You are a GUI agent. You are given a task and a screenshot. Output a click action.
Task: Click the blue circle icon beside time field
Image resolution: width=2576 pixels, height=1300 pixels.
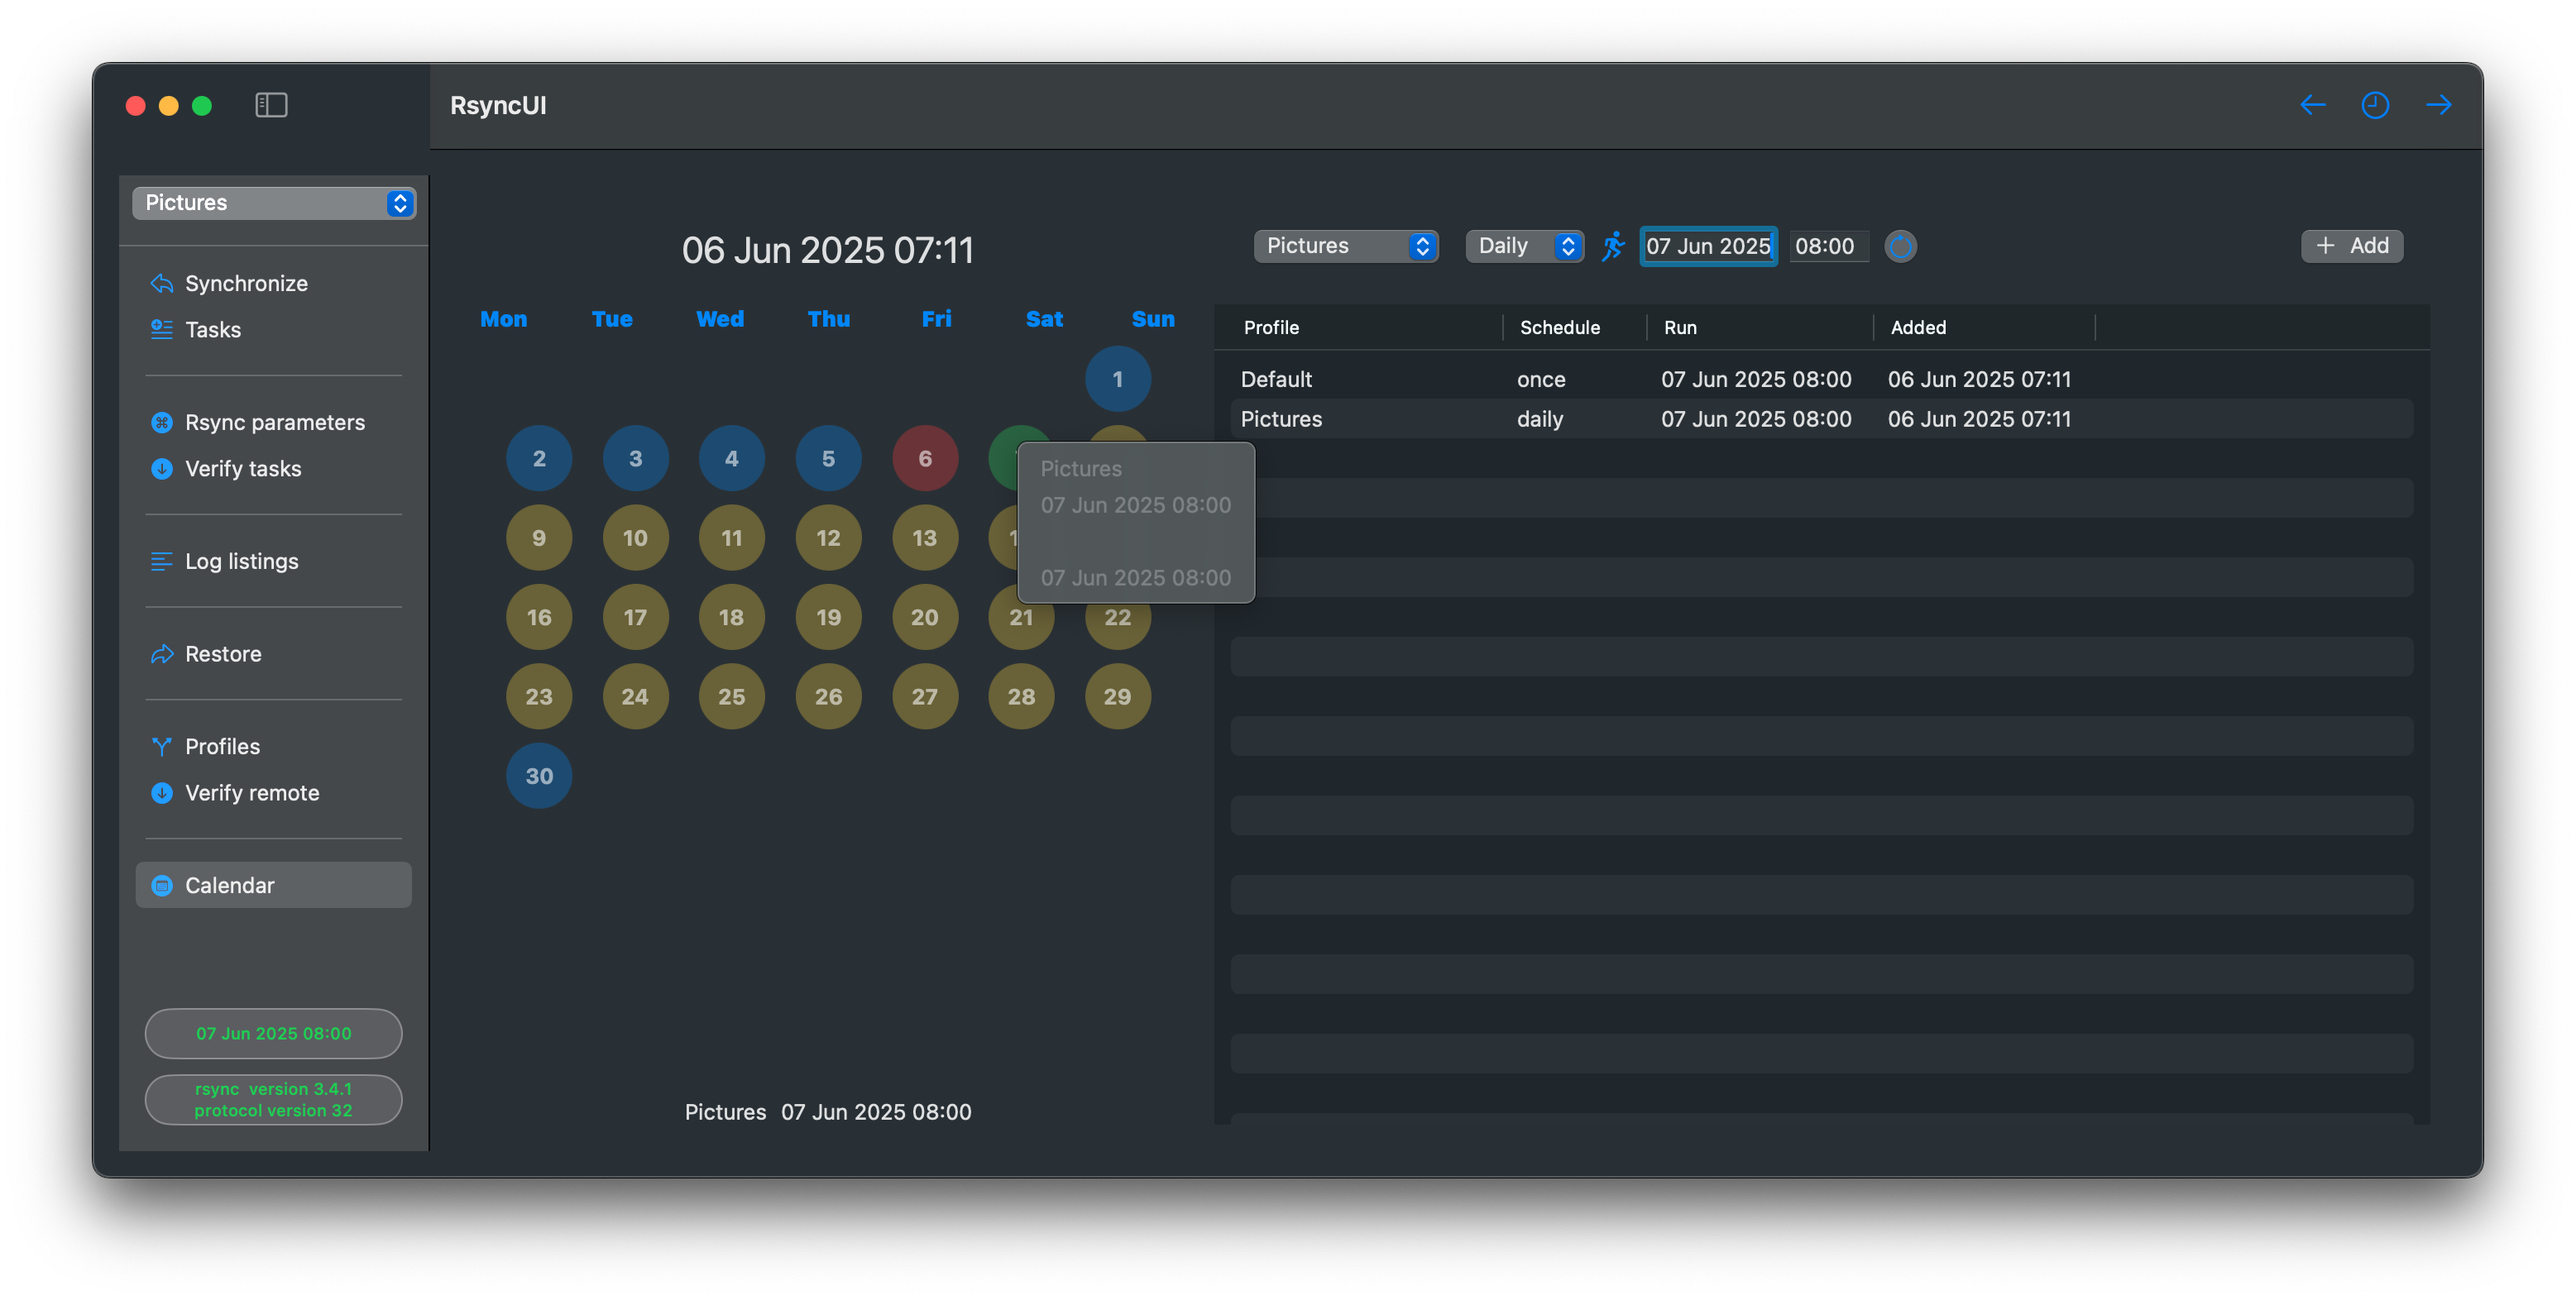[x=1900, y=246]
